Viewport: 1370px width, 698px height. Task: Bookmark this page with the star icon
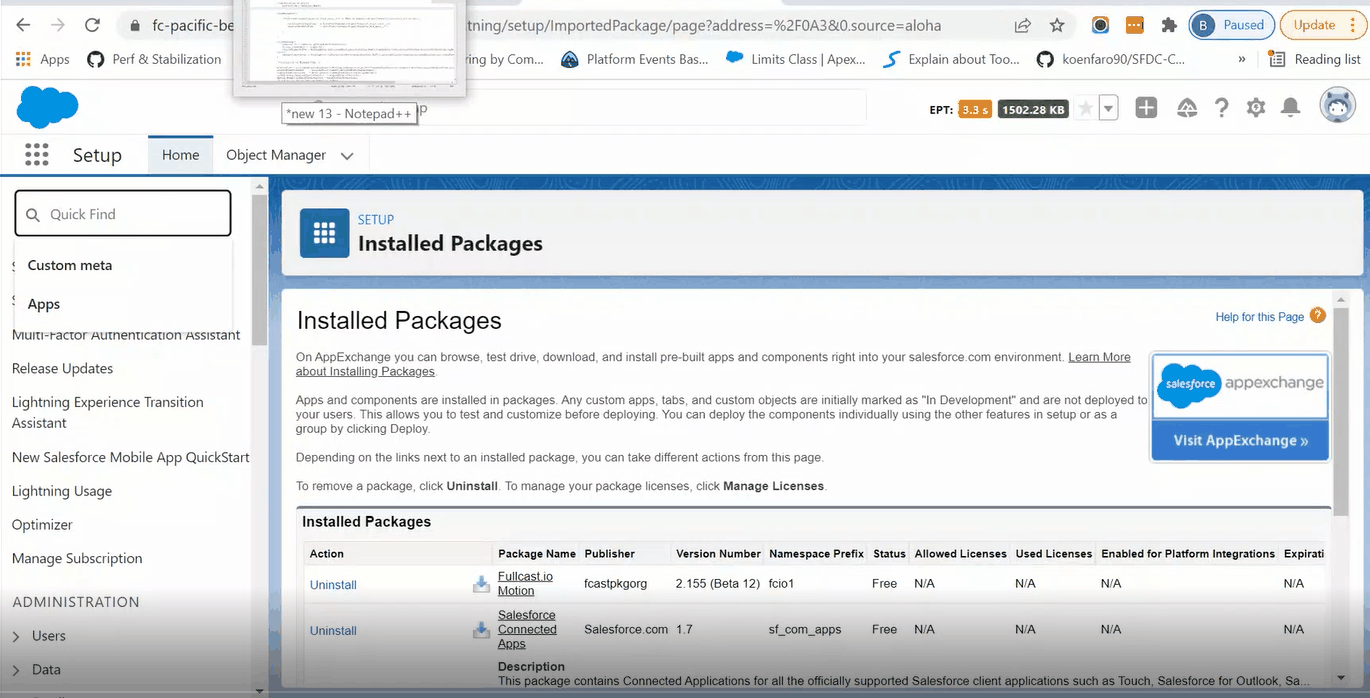click(1057, 25)
